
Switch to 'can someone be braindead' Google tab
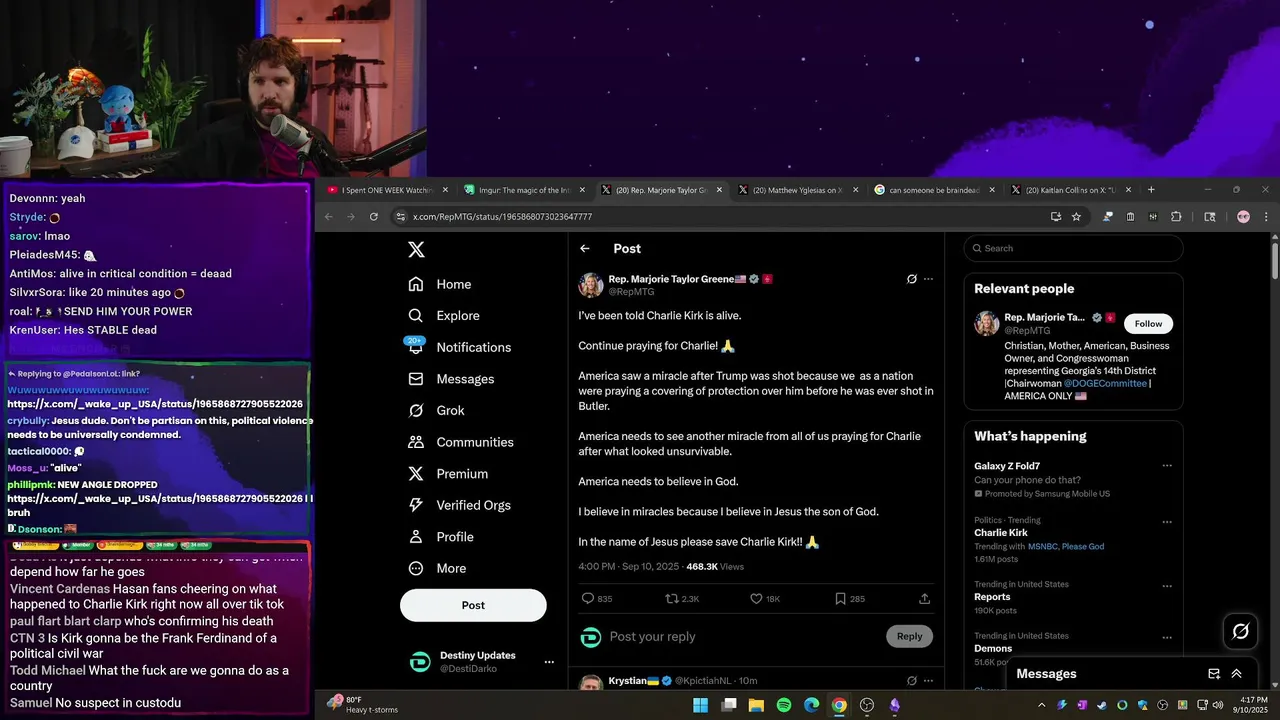(x=935, y=190)
